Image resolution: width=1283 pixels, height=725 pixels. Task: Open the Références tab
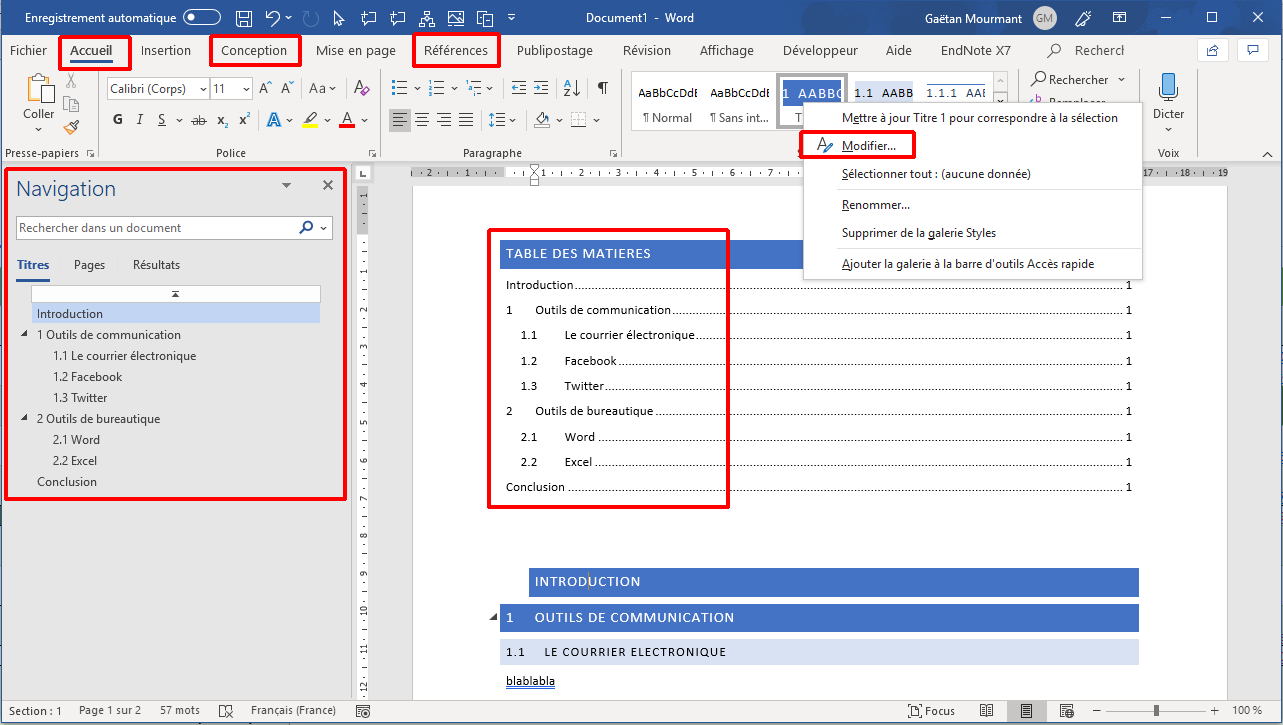(x=456, y=50)
